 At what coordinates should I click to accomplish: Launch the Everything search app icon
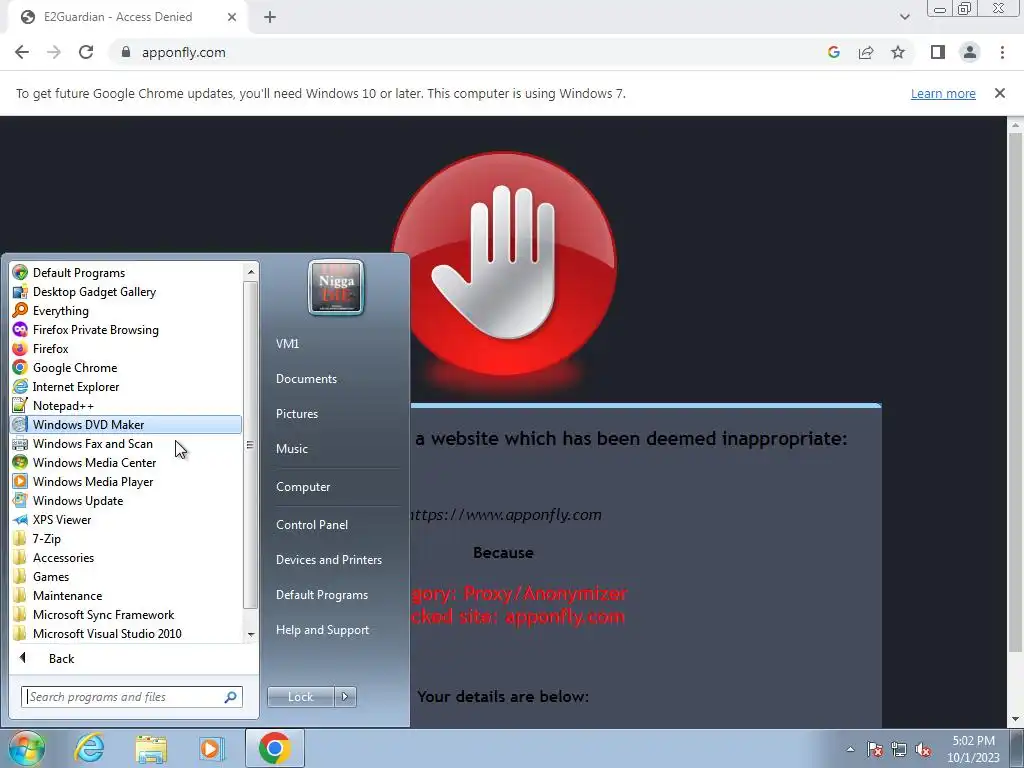20,310
